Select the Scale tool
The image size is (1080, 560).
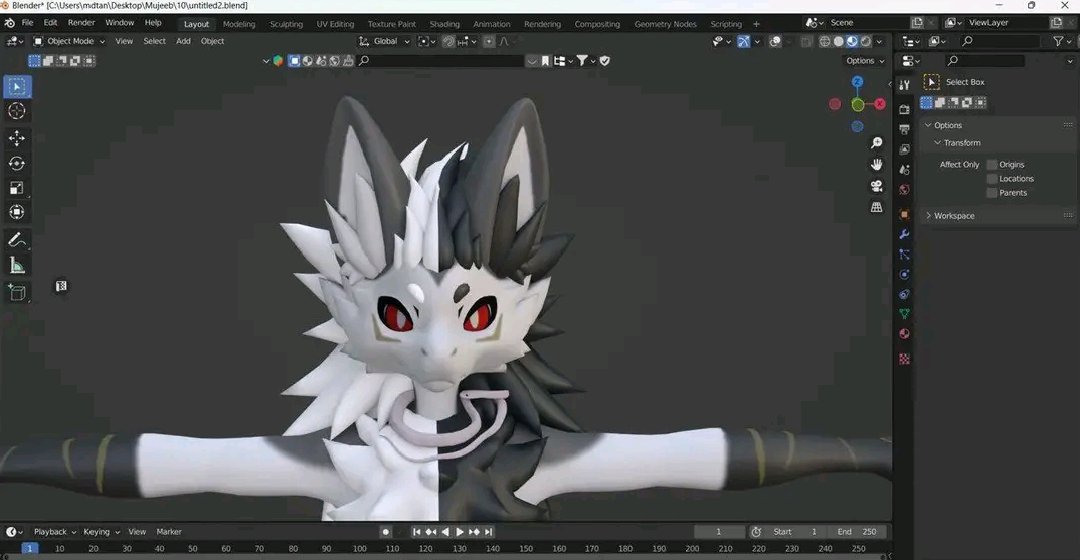17,188
